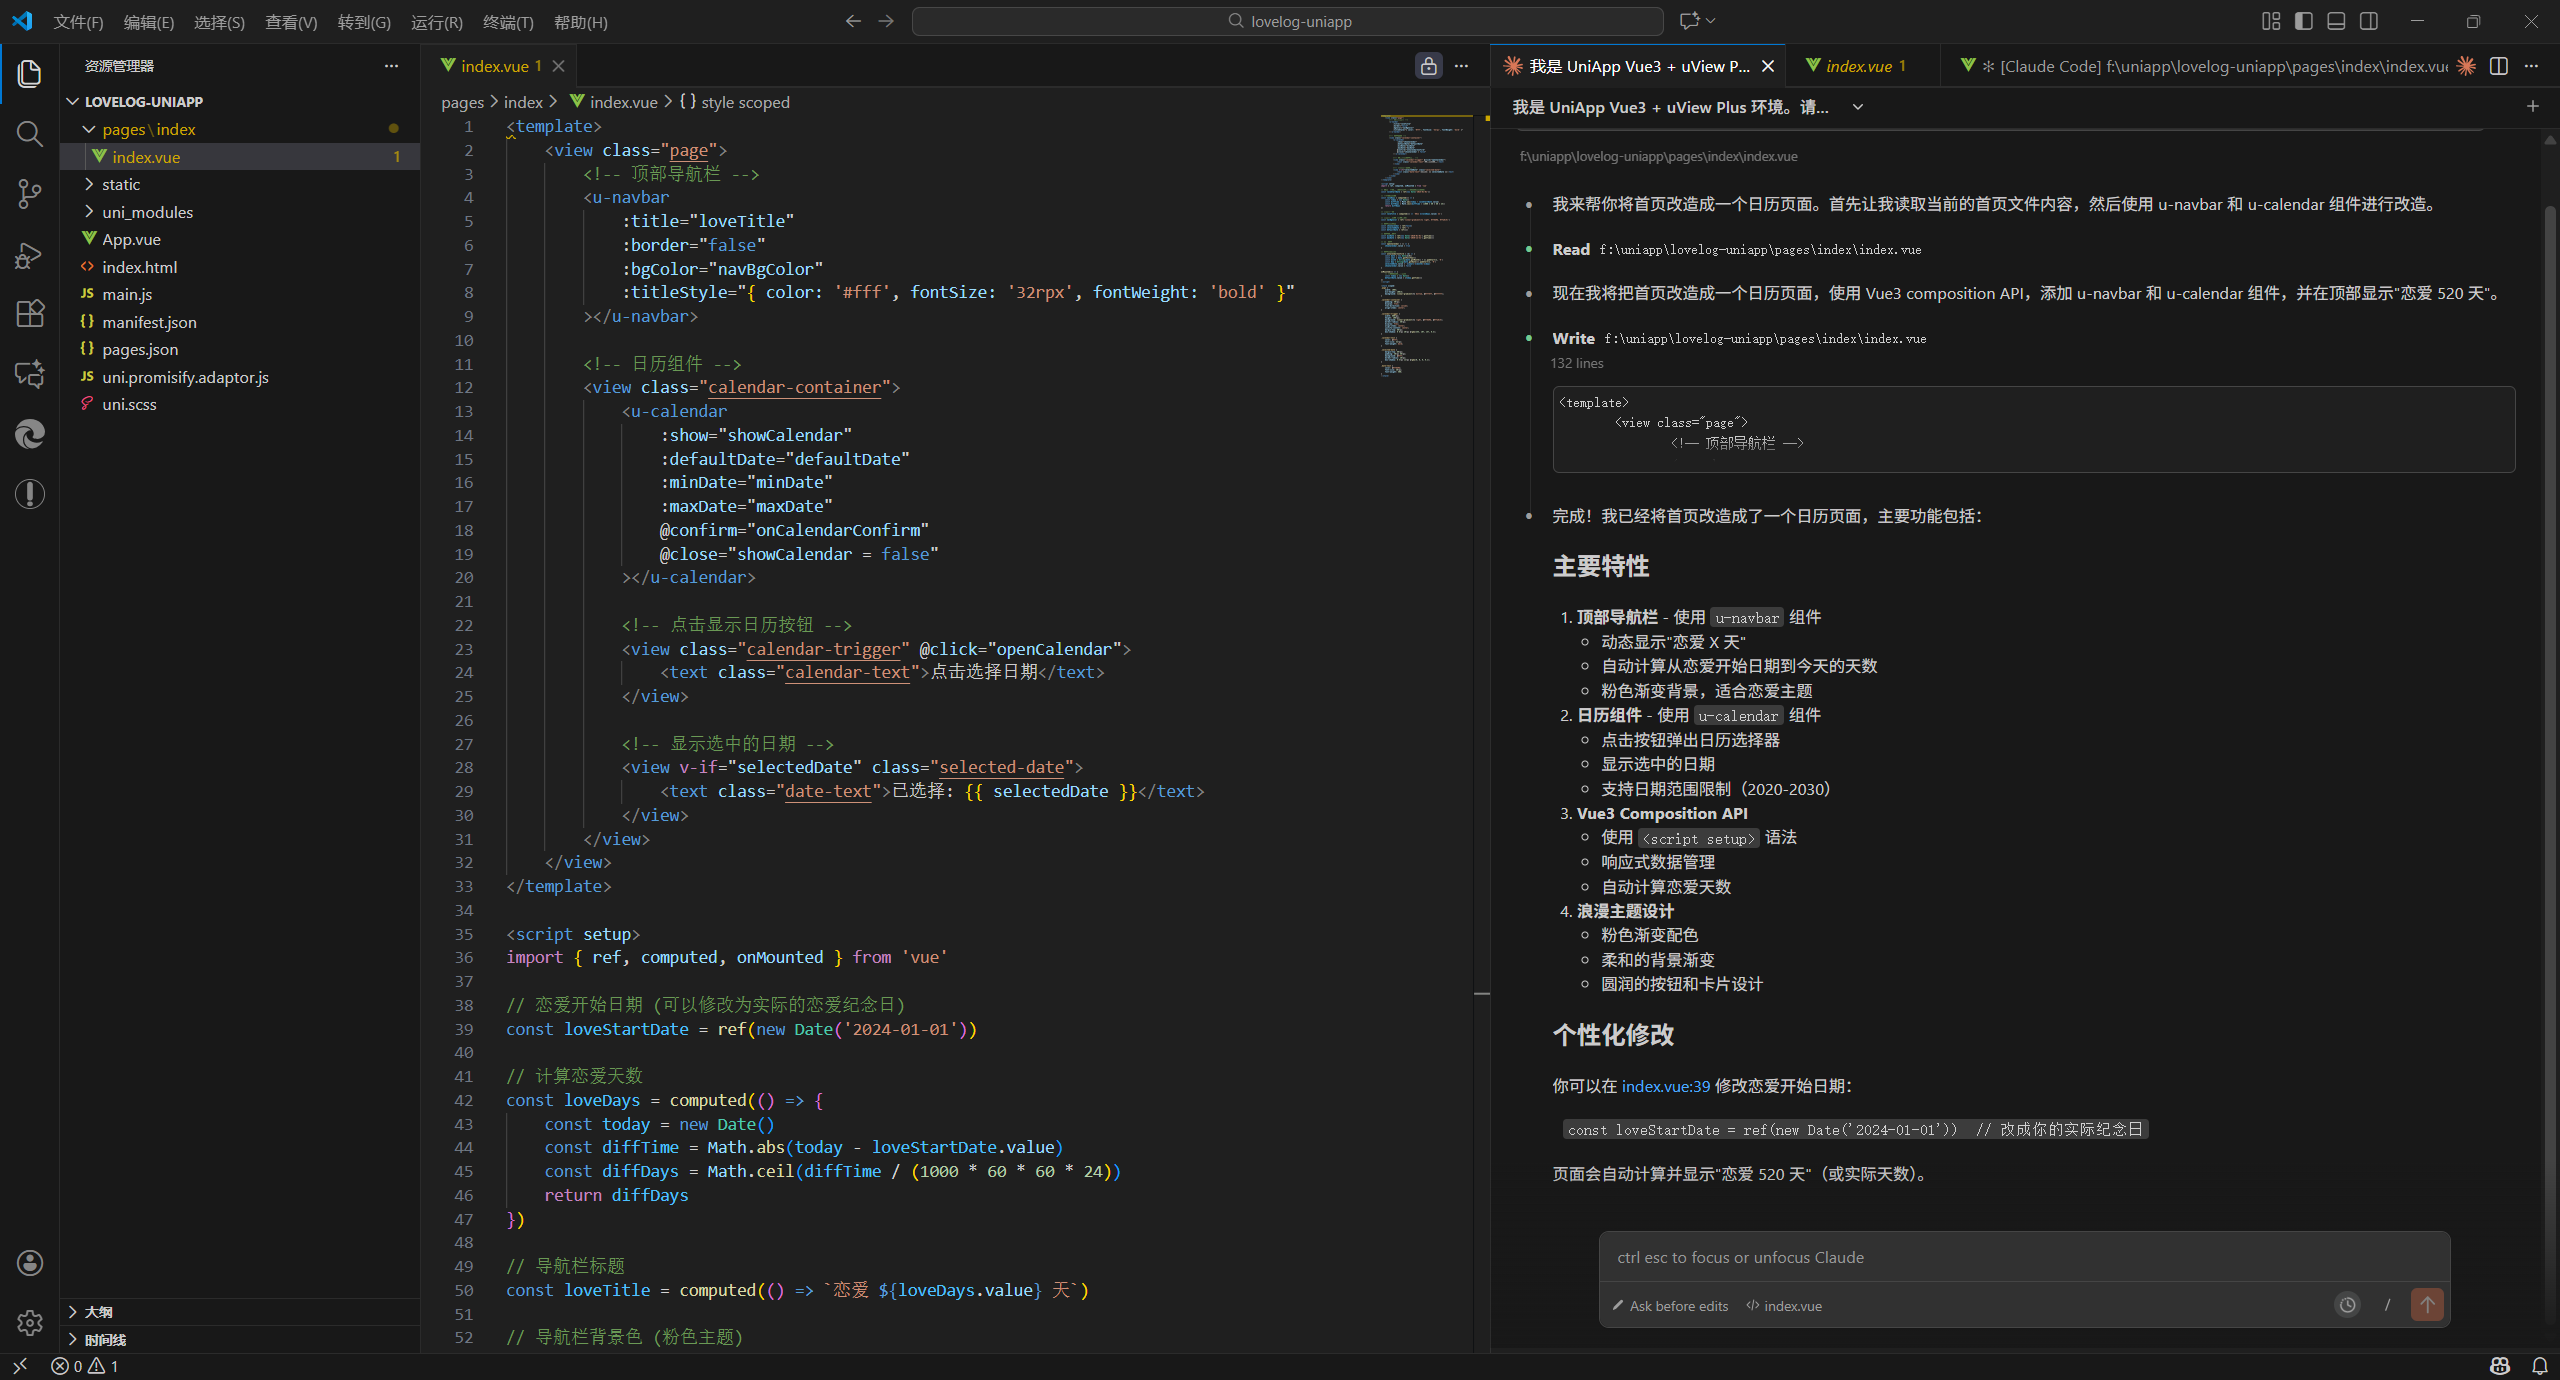This screenshot has height=1380, width=2560.
Task: Click the index.vue:39 link
Action: click(x=1665, y=1086)
